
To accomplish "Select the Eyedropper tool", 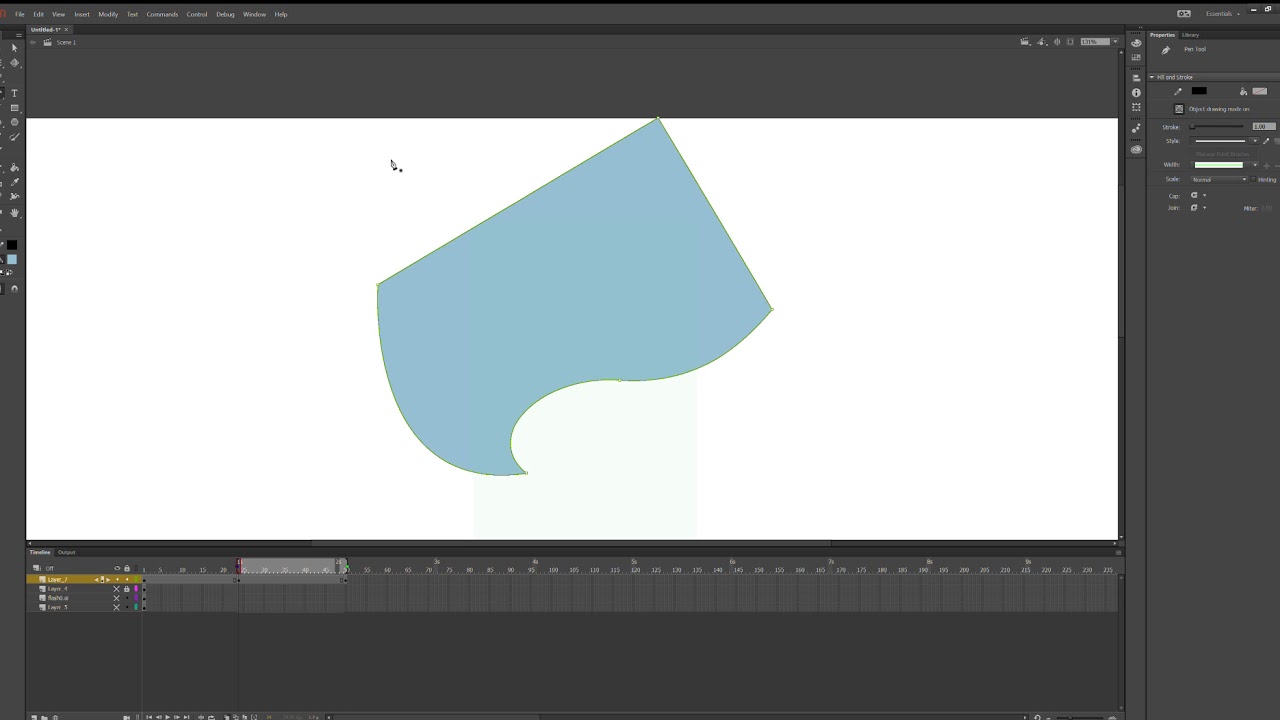I will [14, 181].
